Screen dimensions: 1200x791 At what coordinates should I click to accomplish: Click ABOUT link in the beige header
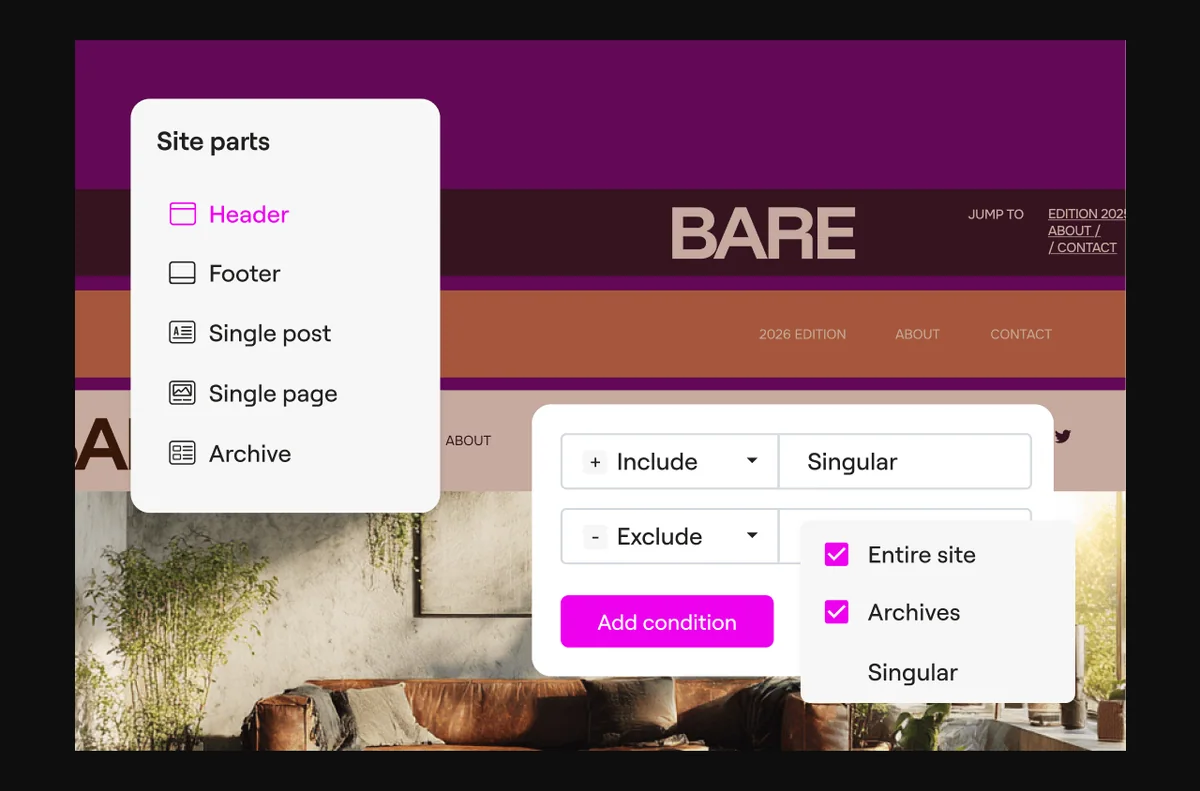point(468,440)
